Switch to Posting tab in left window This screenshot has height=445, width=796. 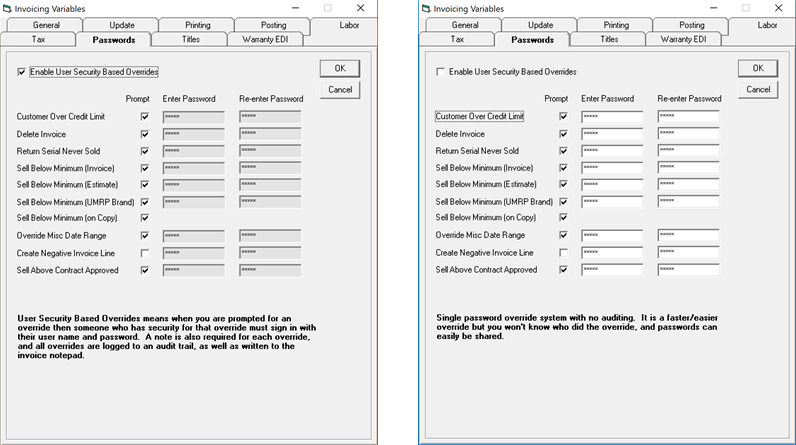point(273,25)
